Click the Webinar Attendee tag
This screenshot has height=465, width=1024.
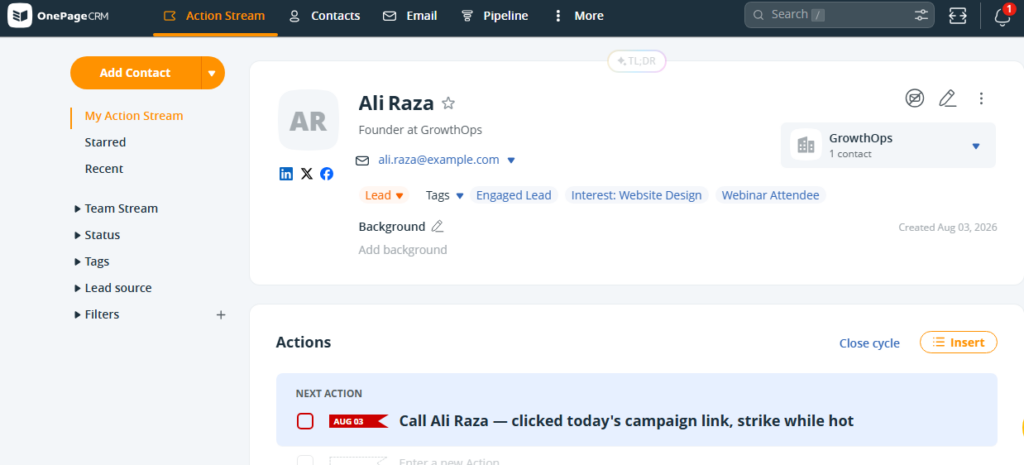[x=771, y=195]
